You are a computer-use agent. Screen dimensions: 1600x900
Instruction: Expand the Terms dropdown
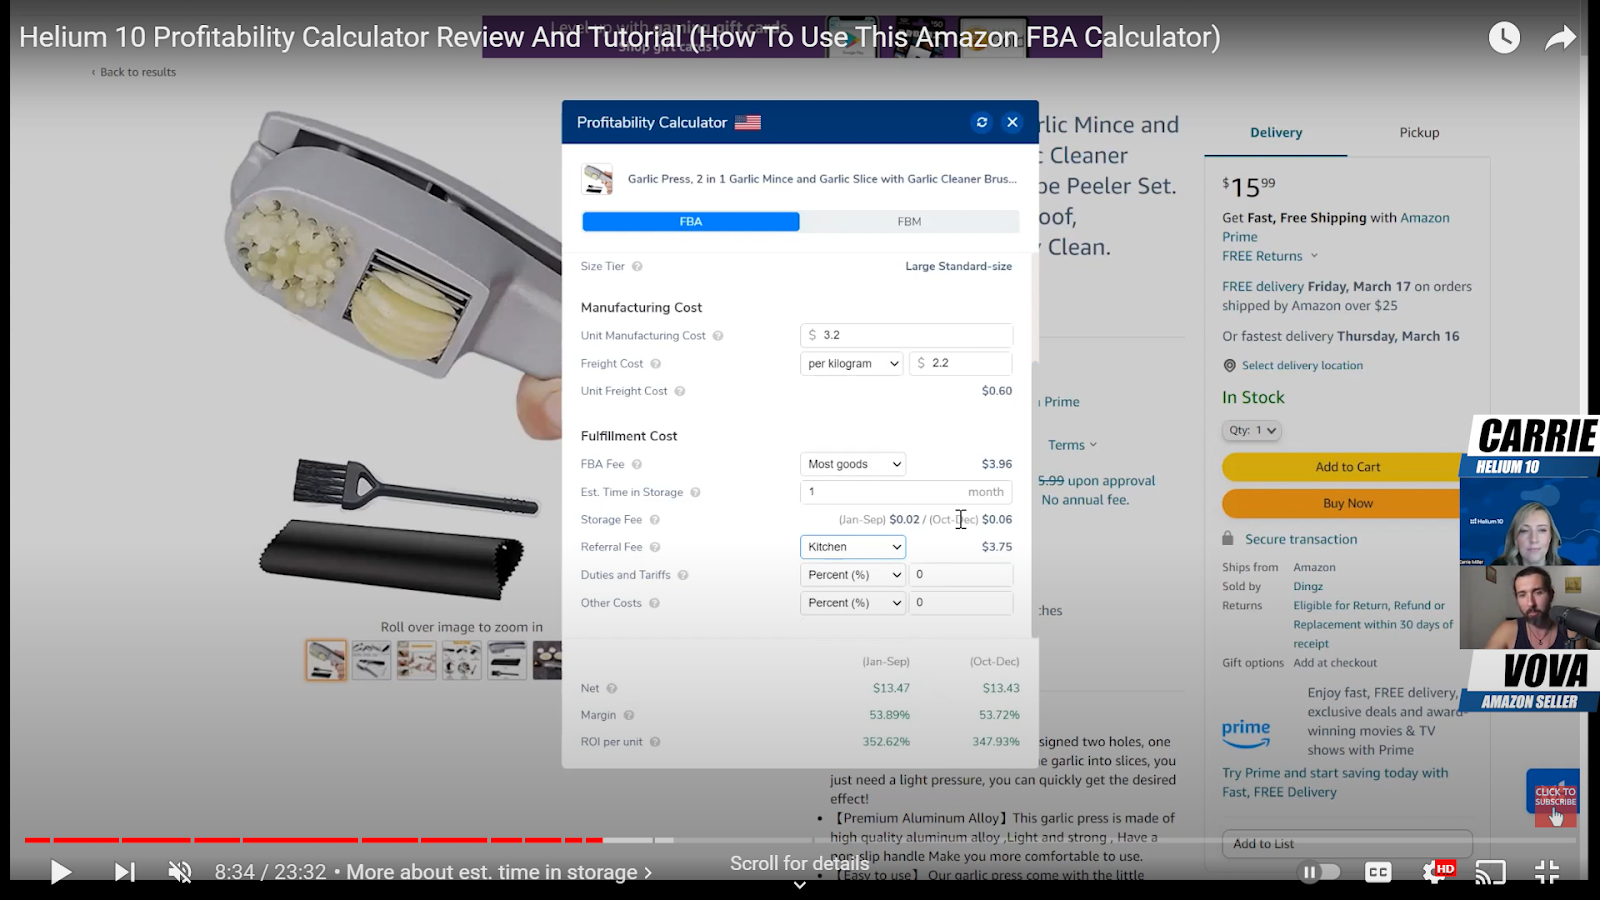(1073, 445)
